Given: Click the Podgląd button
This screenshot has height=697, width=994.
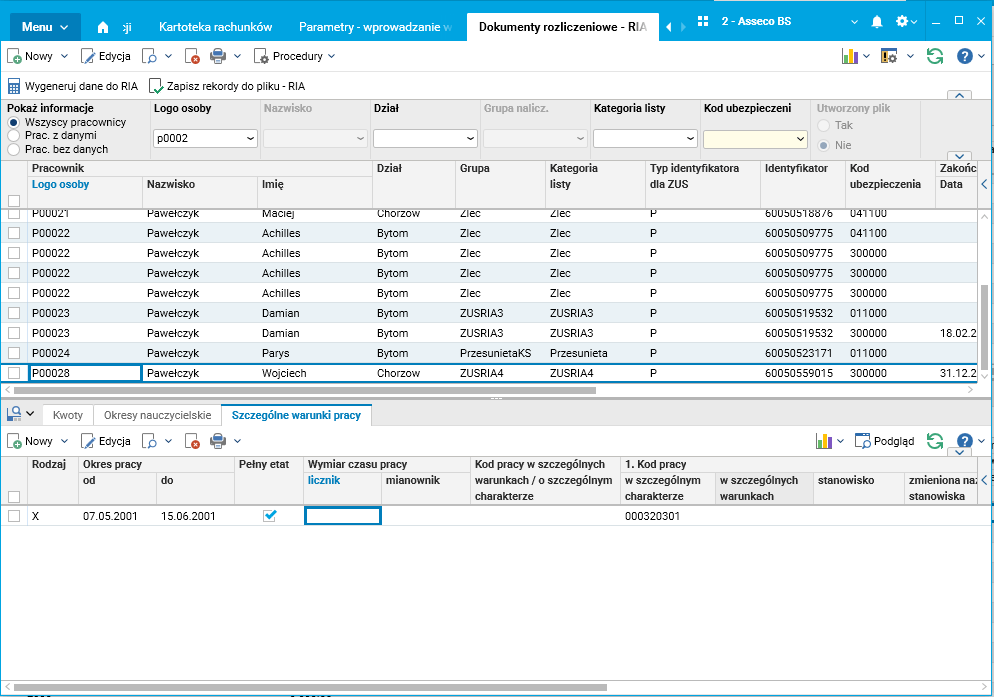Looking at the screenshot, I should (886, 441).
